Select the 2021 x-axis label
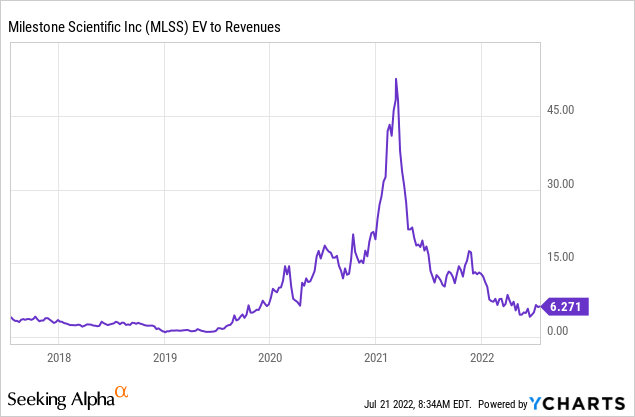 coord(376,358)
